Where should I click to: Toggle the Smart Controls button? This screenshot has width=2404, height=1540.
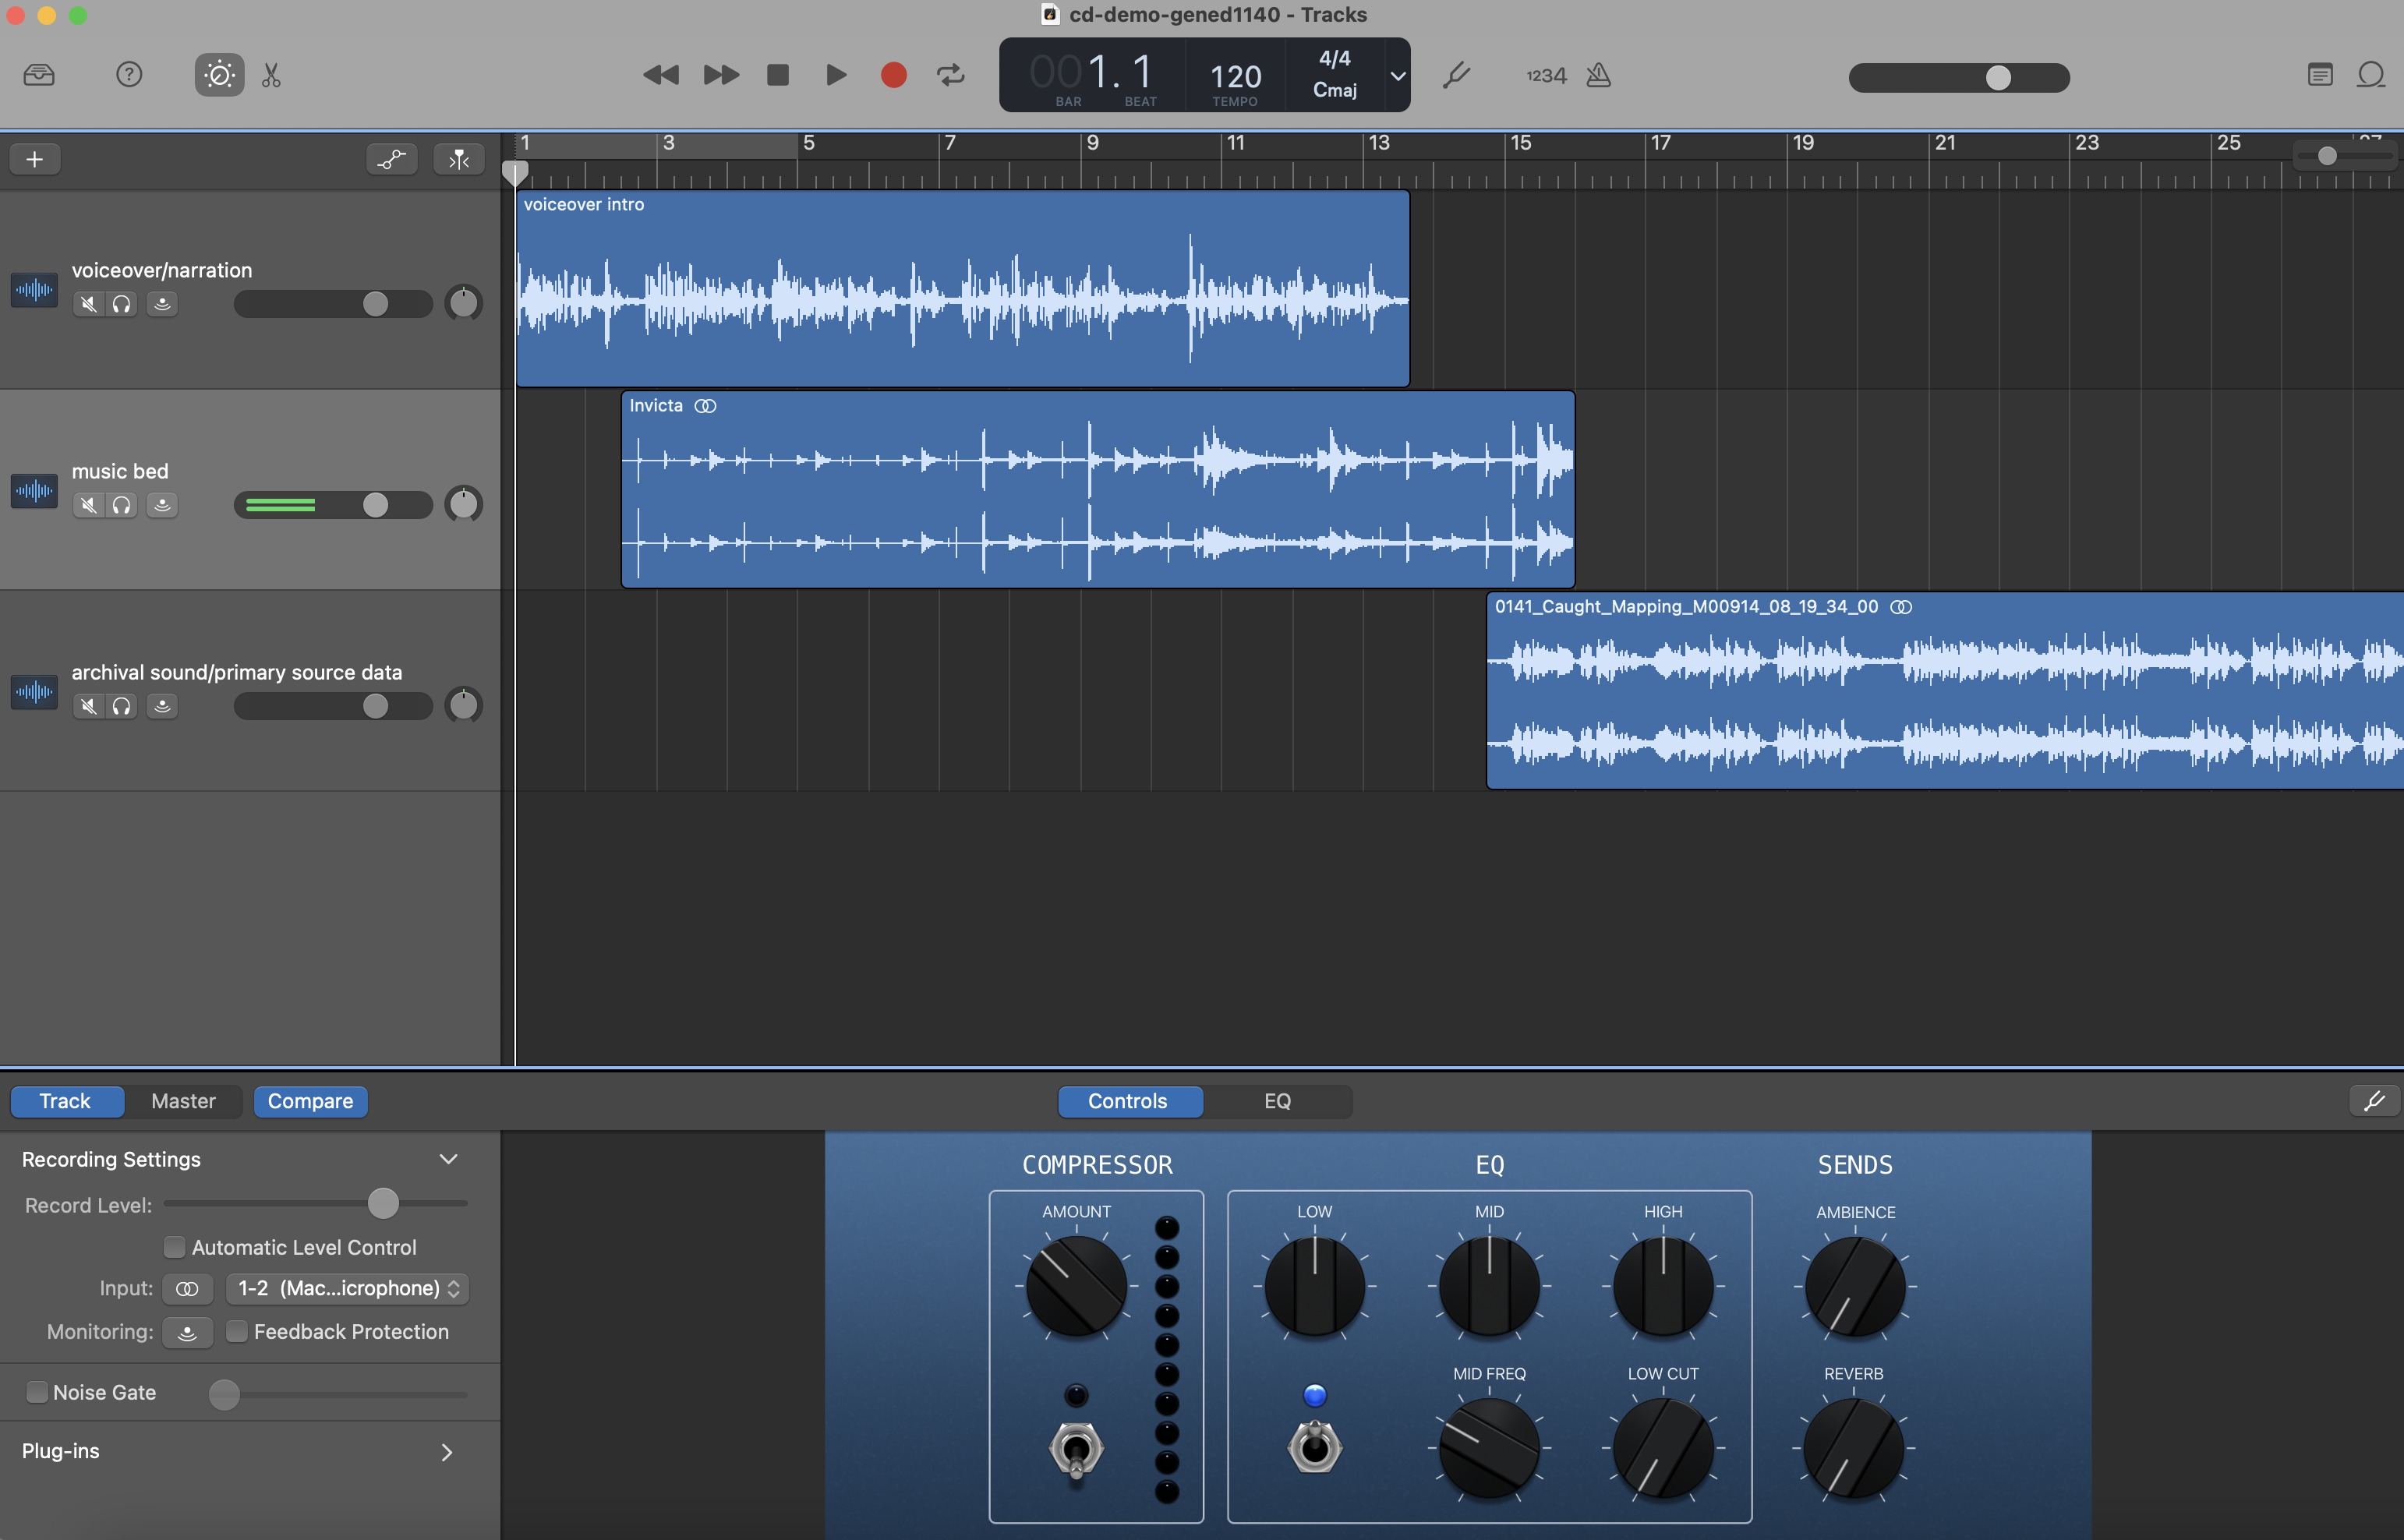(x=219, y=75)
